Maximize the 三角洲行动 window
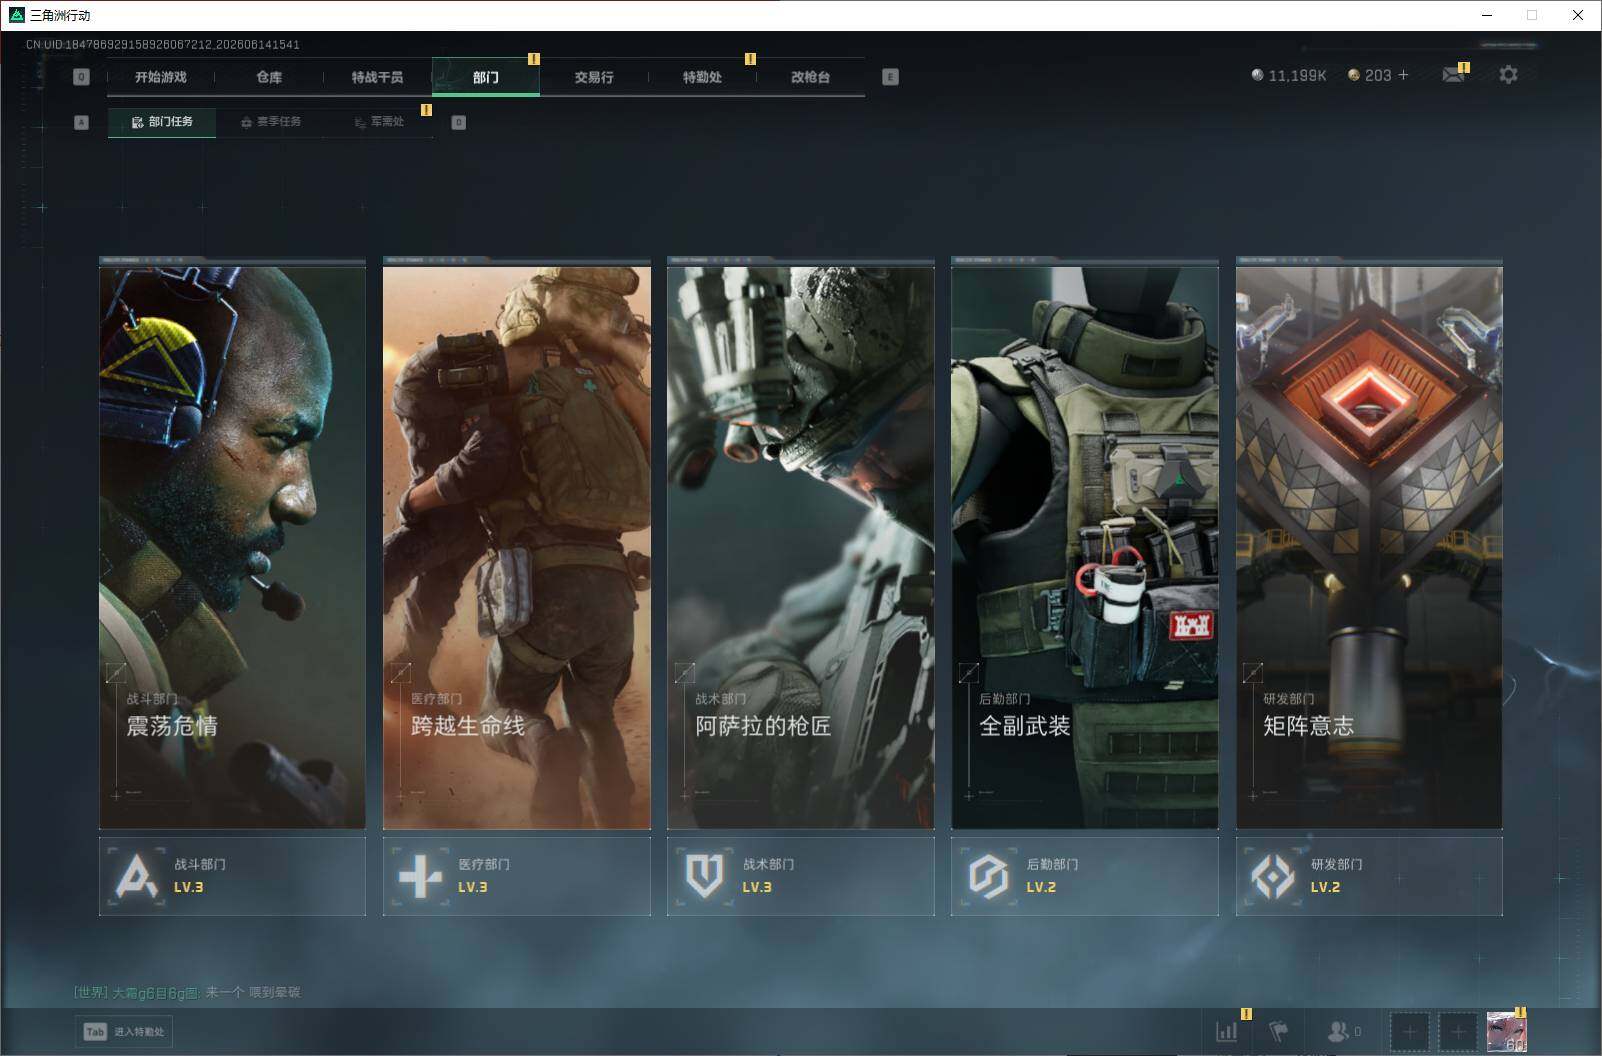The height and width of the screenshot is (1056, 1602). coord(1532,15)
